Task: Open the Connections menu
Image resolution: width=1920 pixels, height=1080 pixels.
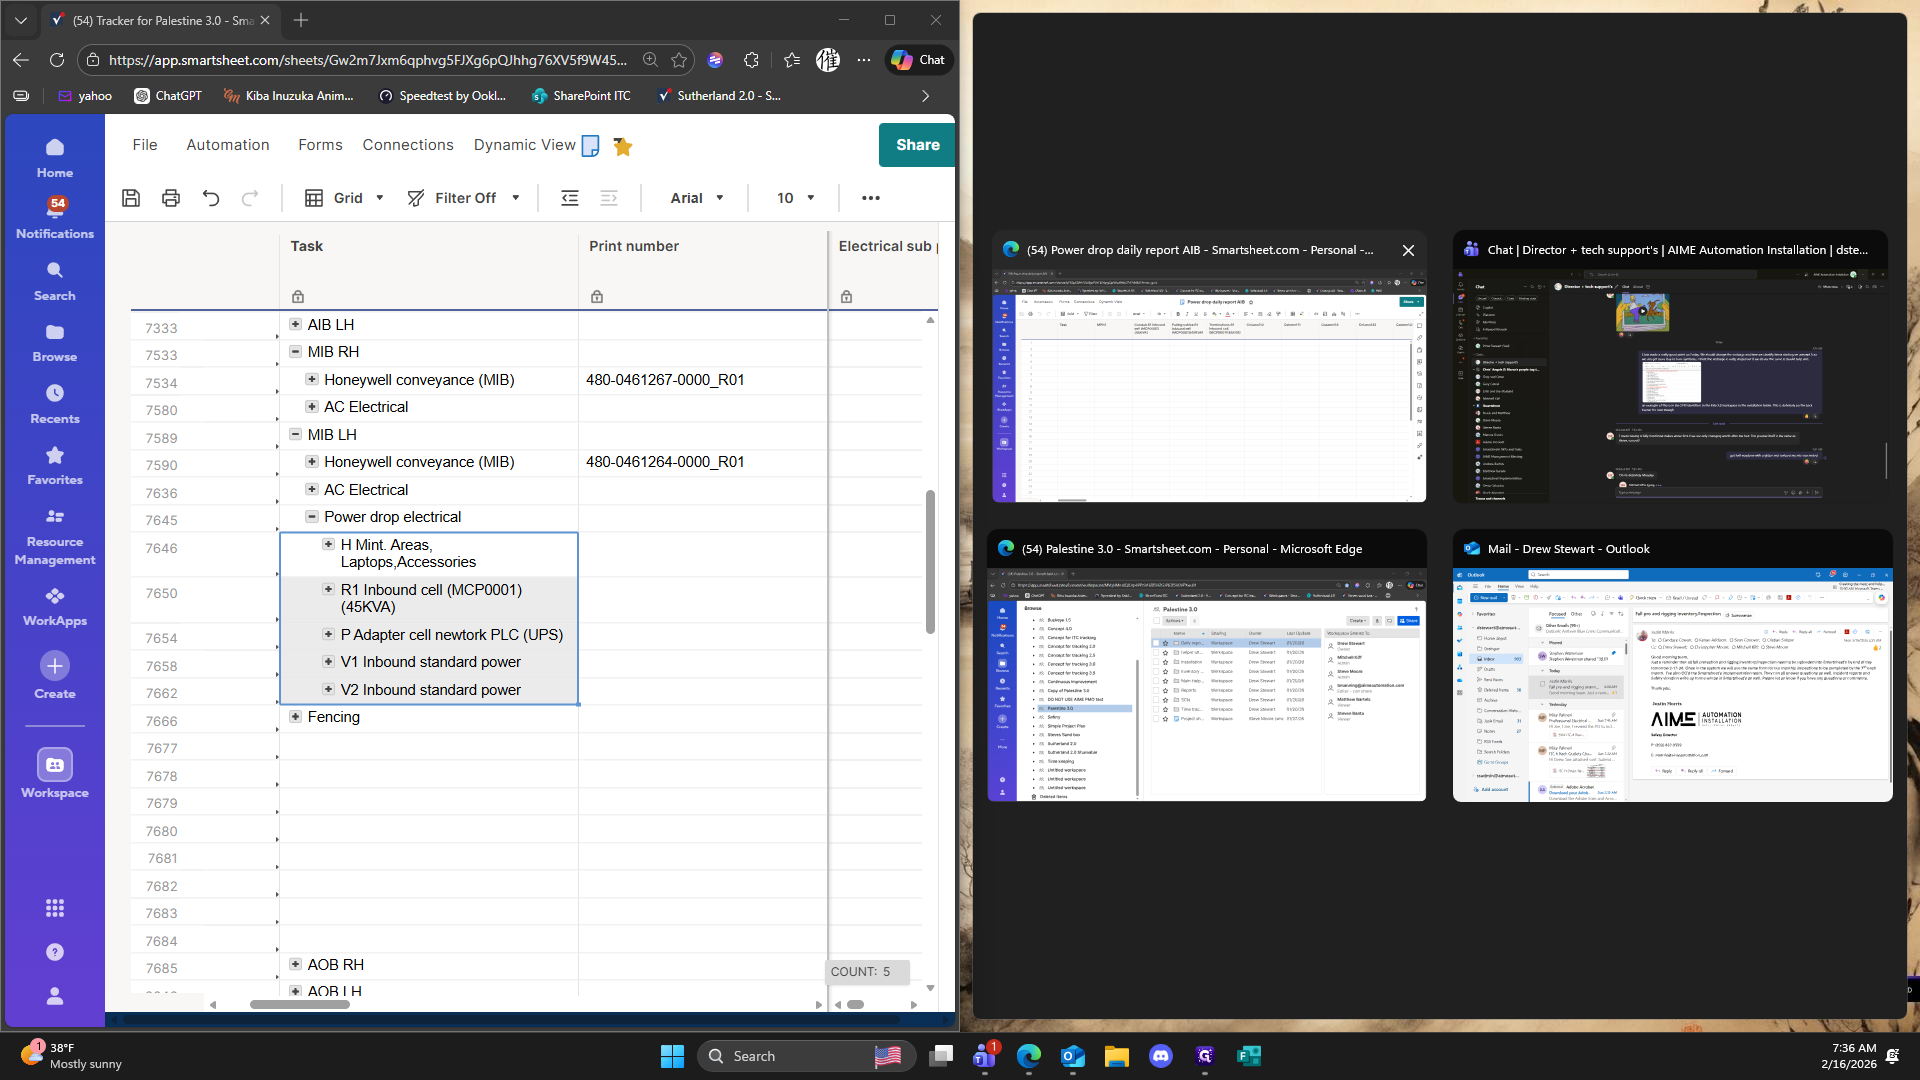Action: click(x=408, y=145)
